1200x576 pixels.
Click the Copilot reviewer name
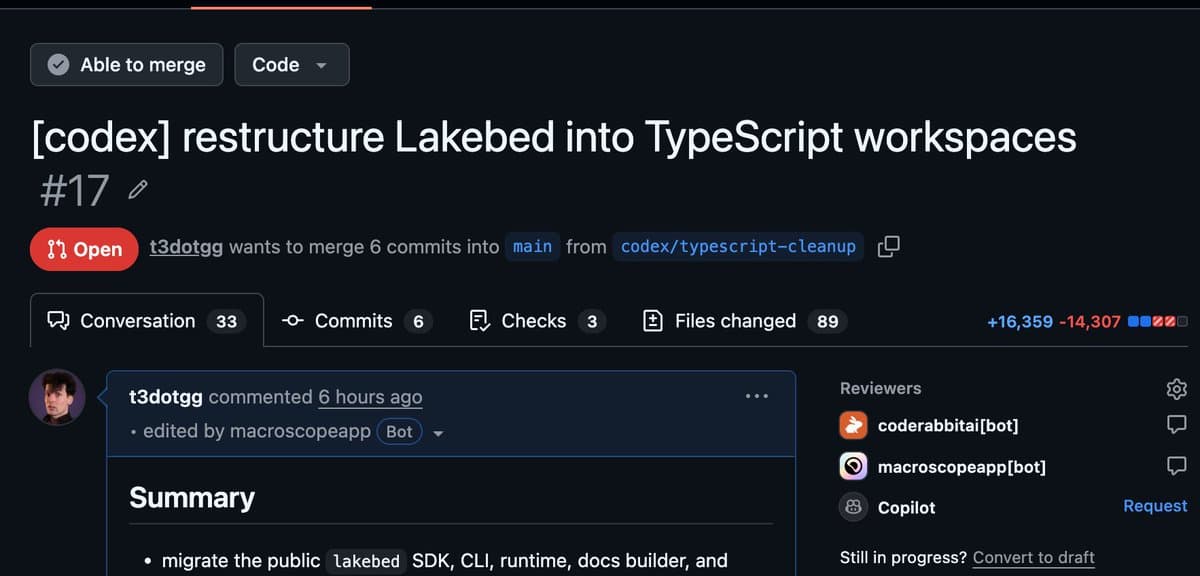click(906, 507)
